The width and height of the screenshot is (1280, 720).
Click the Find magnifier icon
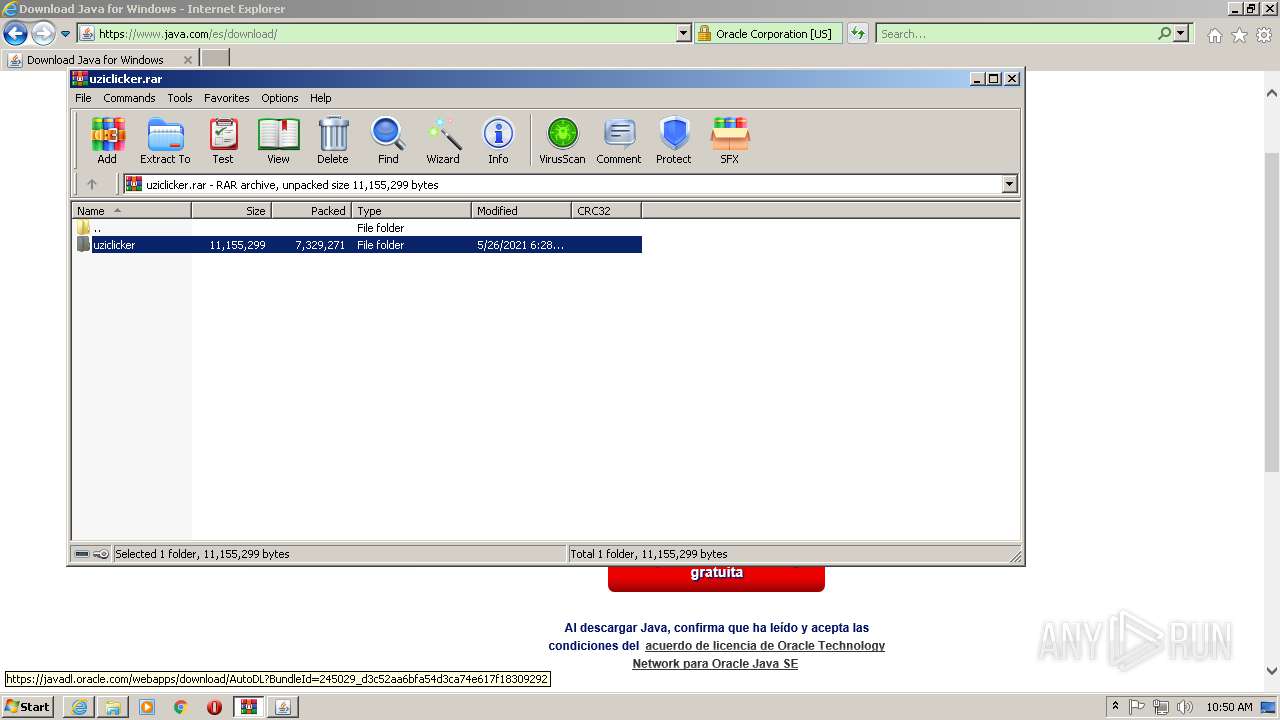pos(388,140)
